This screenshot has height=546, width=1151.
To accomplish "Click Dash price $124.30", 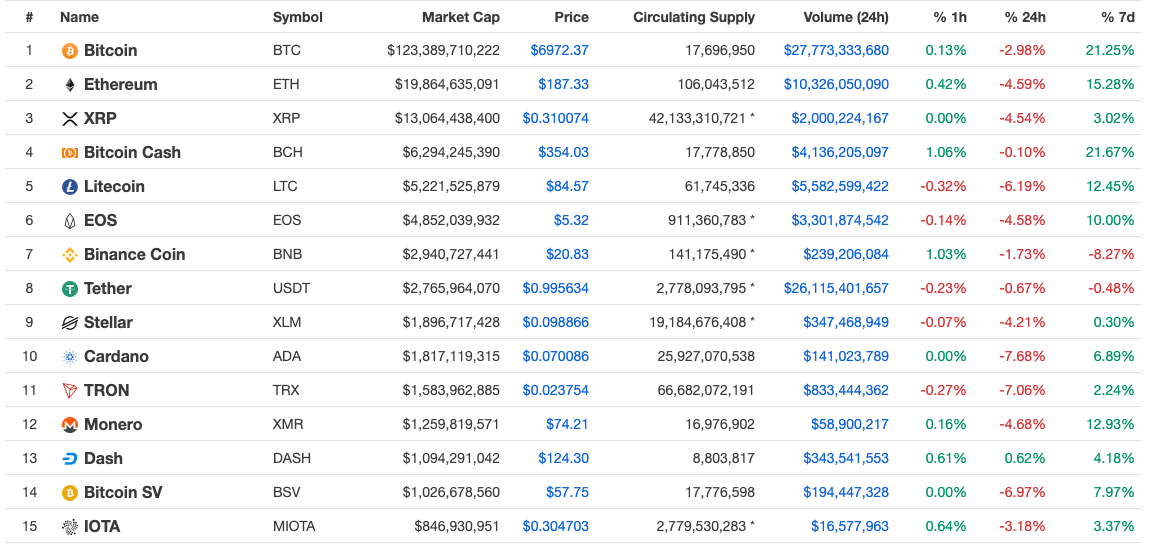I will click(x=563, y=459).
